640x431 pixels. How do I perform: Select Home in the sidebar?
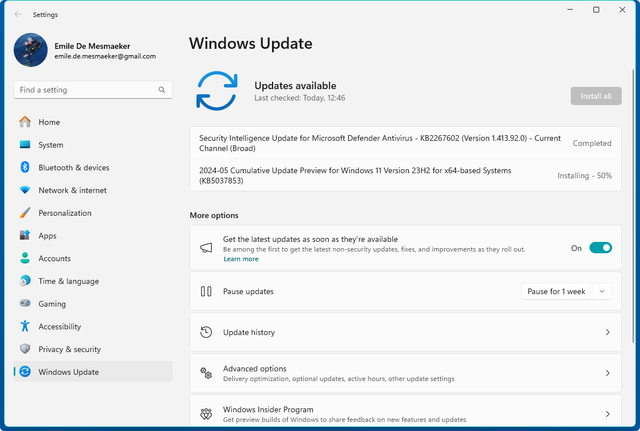point(93,122)
